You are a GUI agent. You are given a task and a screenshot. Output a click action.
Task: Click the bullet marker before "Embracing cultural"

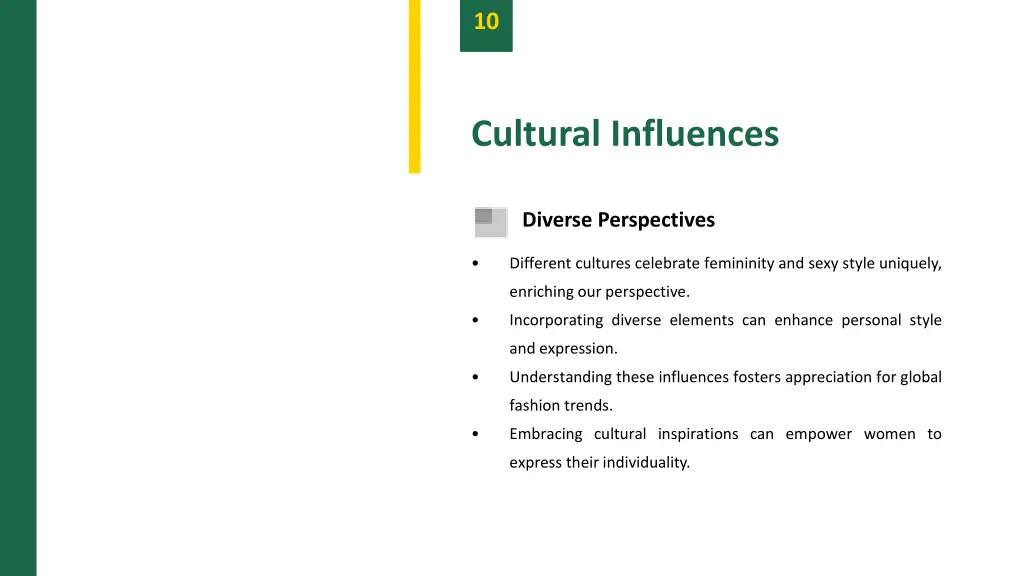click(x=475, y=435)
